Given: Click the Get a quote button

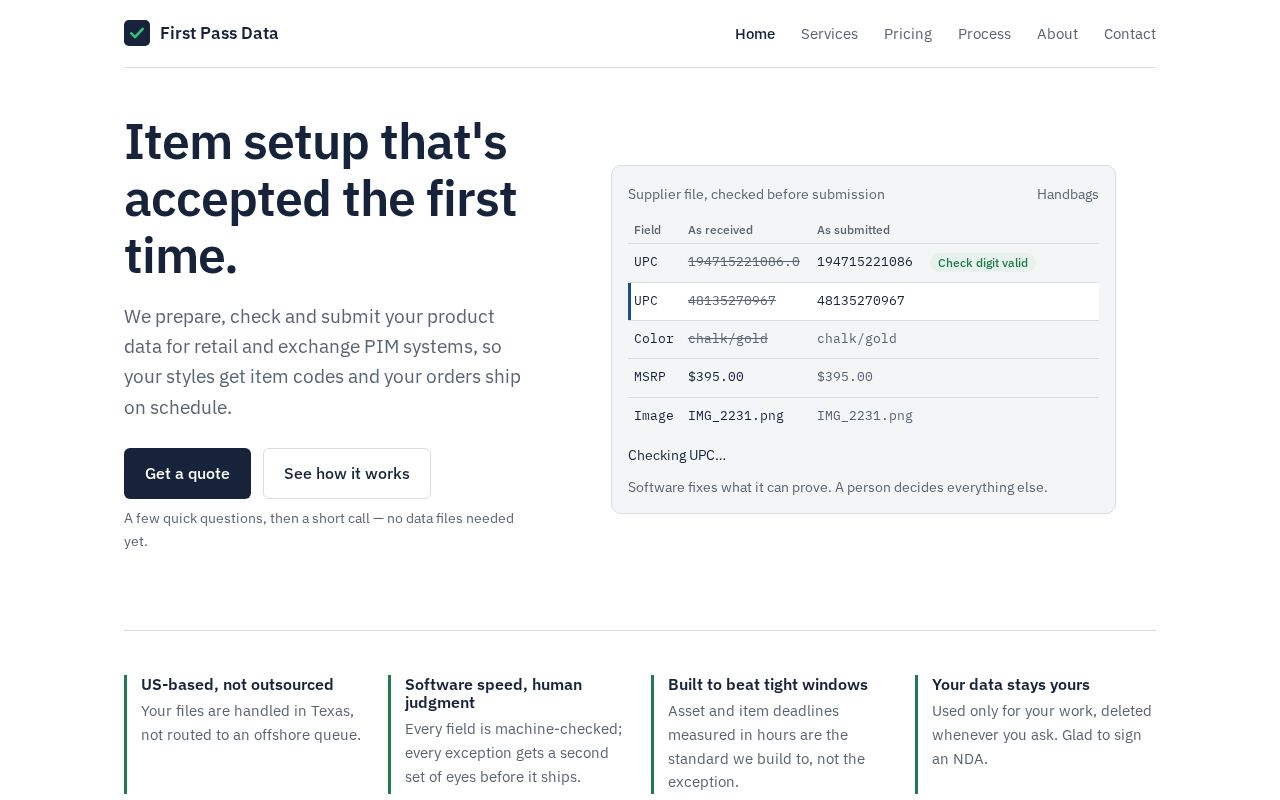Looking at the screenshot, I should click(x=187, y=473).
